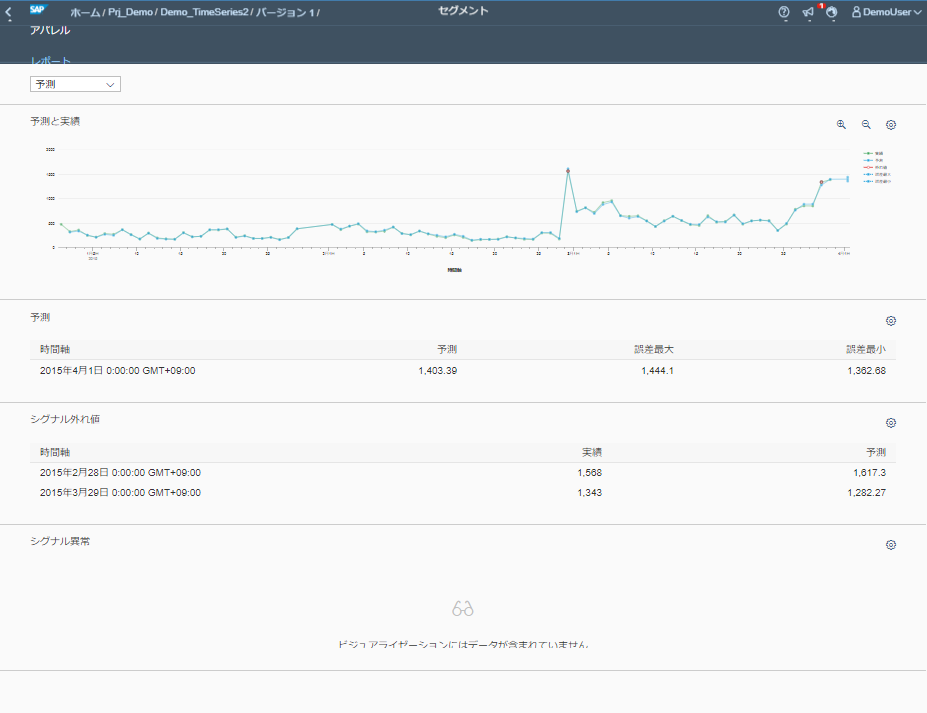Image resolution: width=927 pixels, height=713 pixels.
Task: Open the help question mark icon
Action: pyautogui.click(x=784, y=12)
